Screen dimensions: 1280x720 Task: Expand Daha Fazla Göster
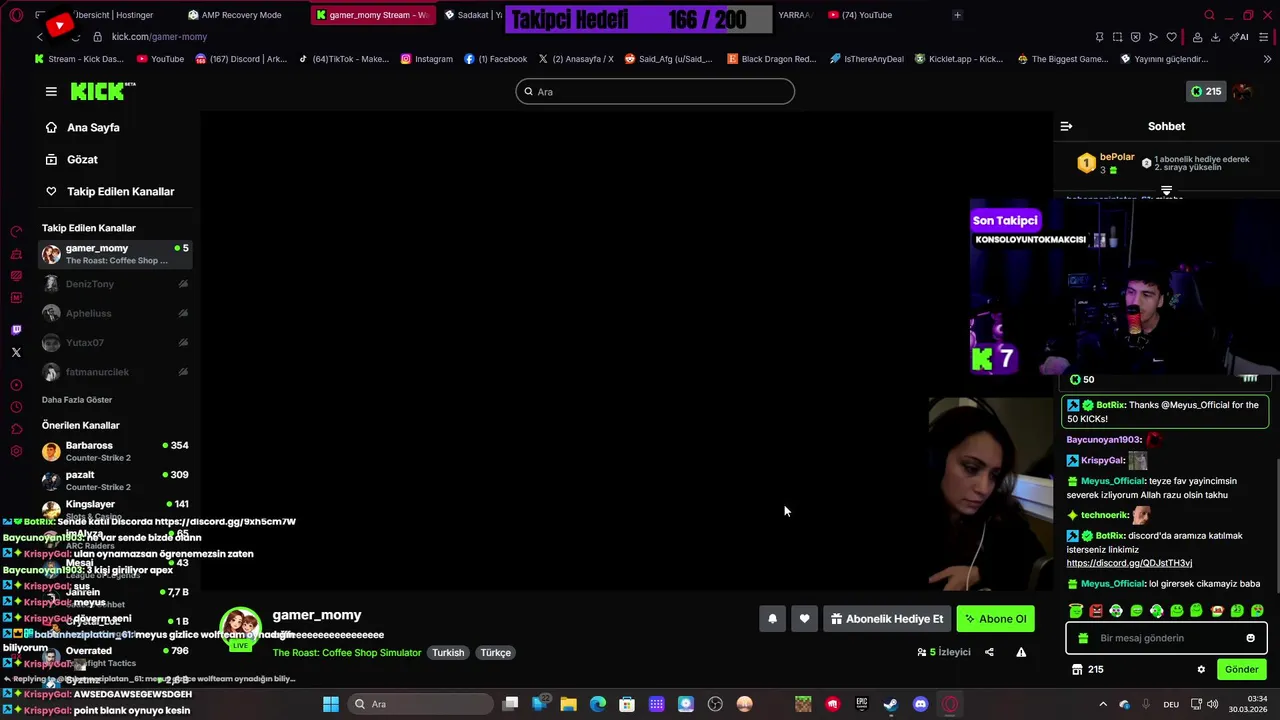77,400
